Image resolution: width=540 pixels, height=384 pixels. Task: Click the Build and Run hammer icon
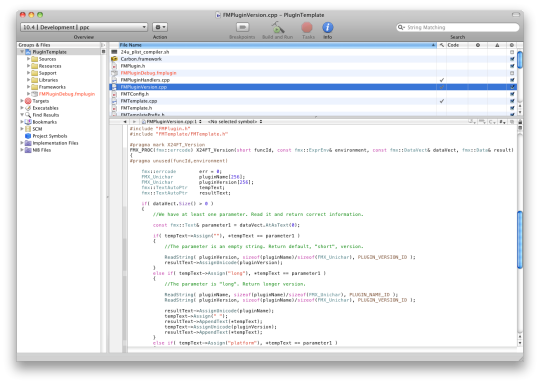(277, 27)
